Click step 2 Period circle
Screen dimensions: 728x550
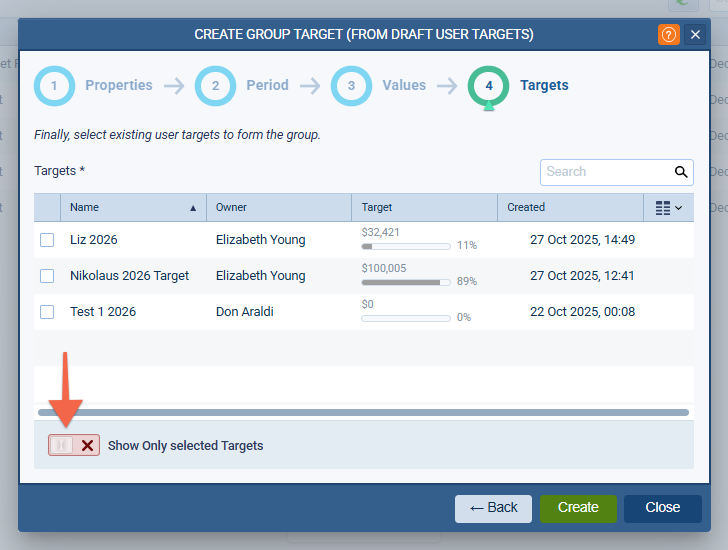tap(215, 86)
